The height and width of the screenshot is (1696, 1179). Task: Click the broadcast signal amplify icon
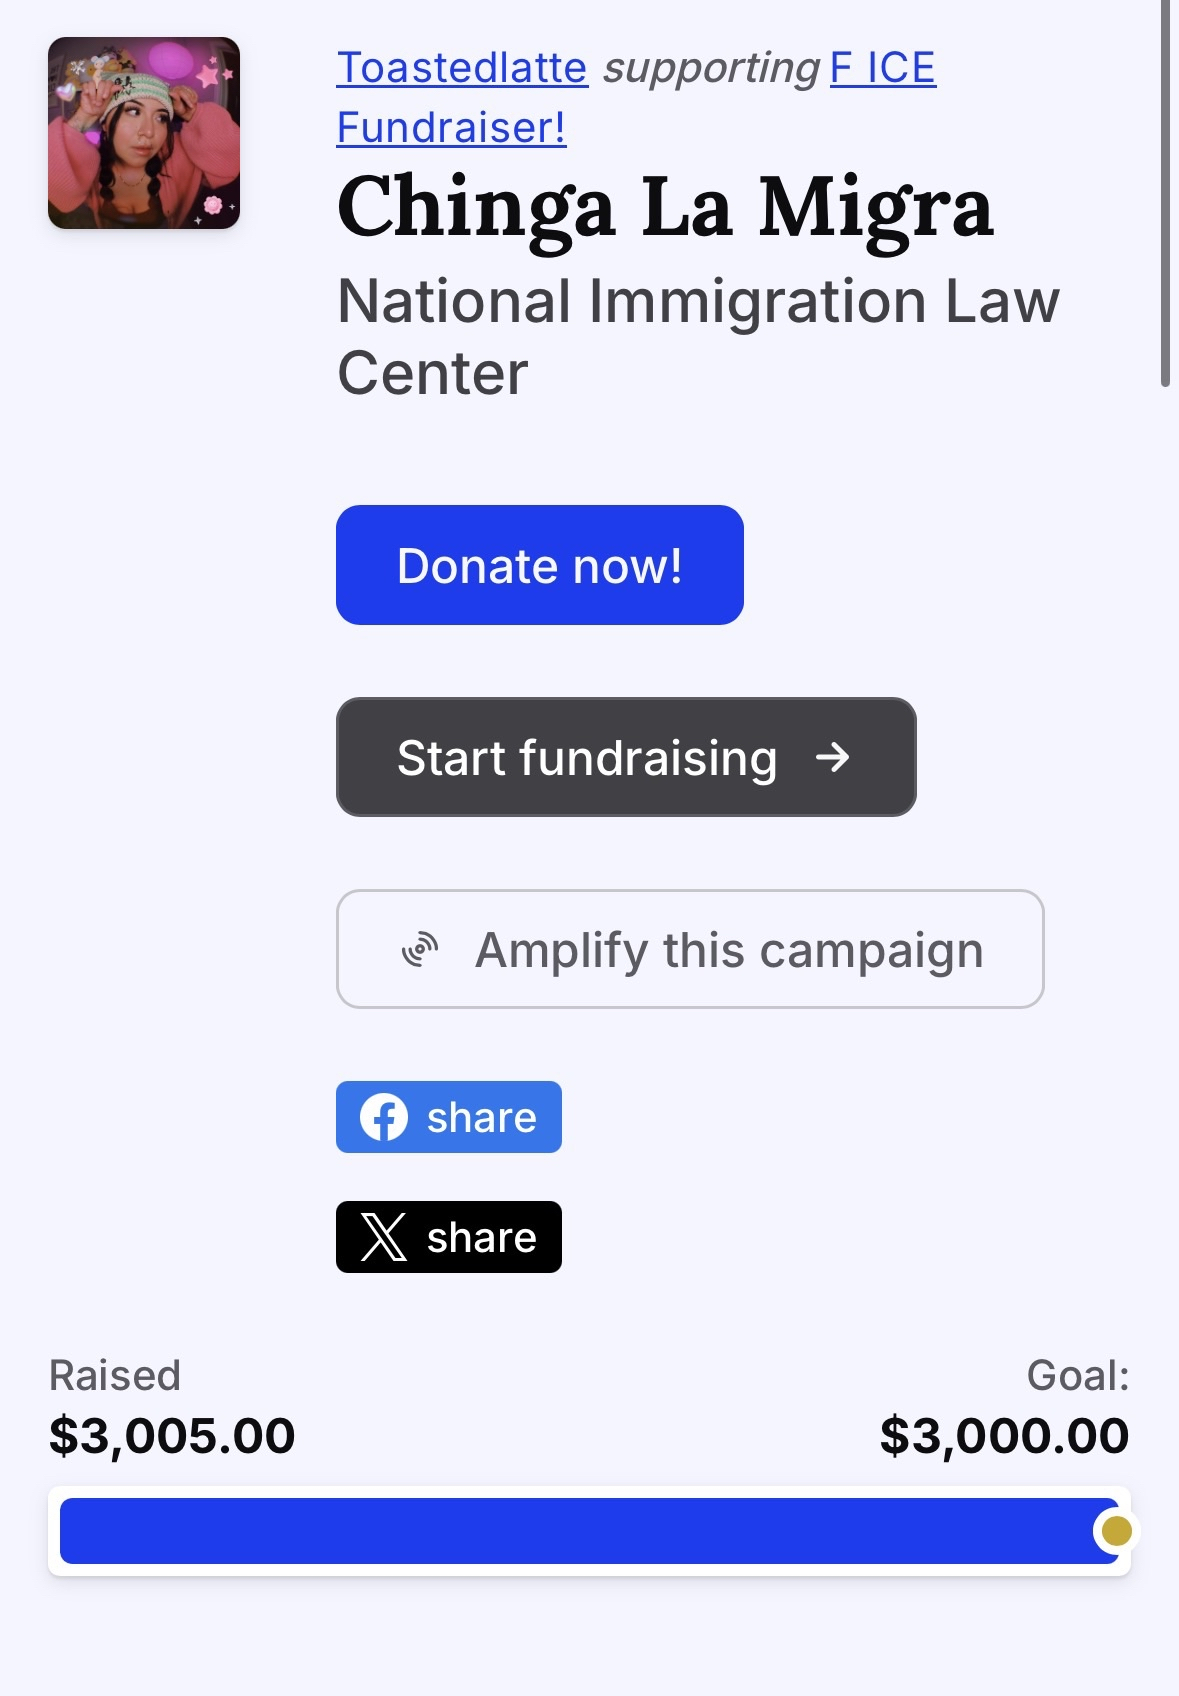(x=420, y=950)
